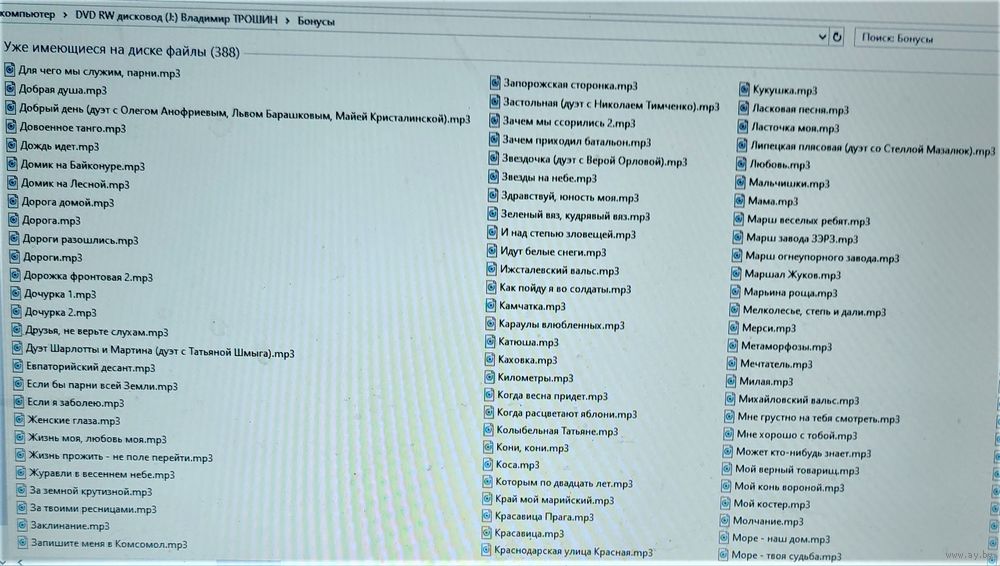Click the icon of Дорога домой.mp3
The image size is (1000, 566).
(13, 201)
